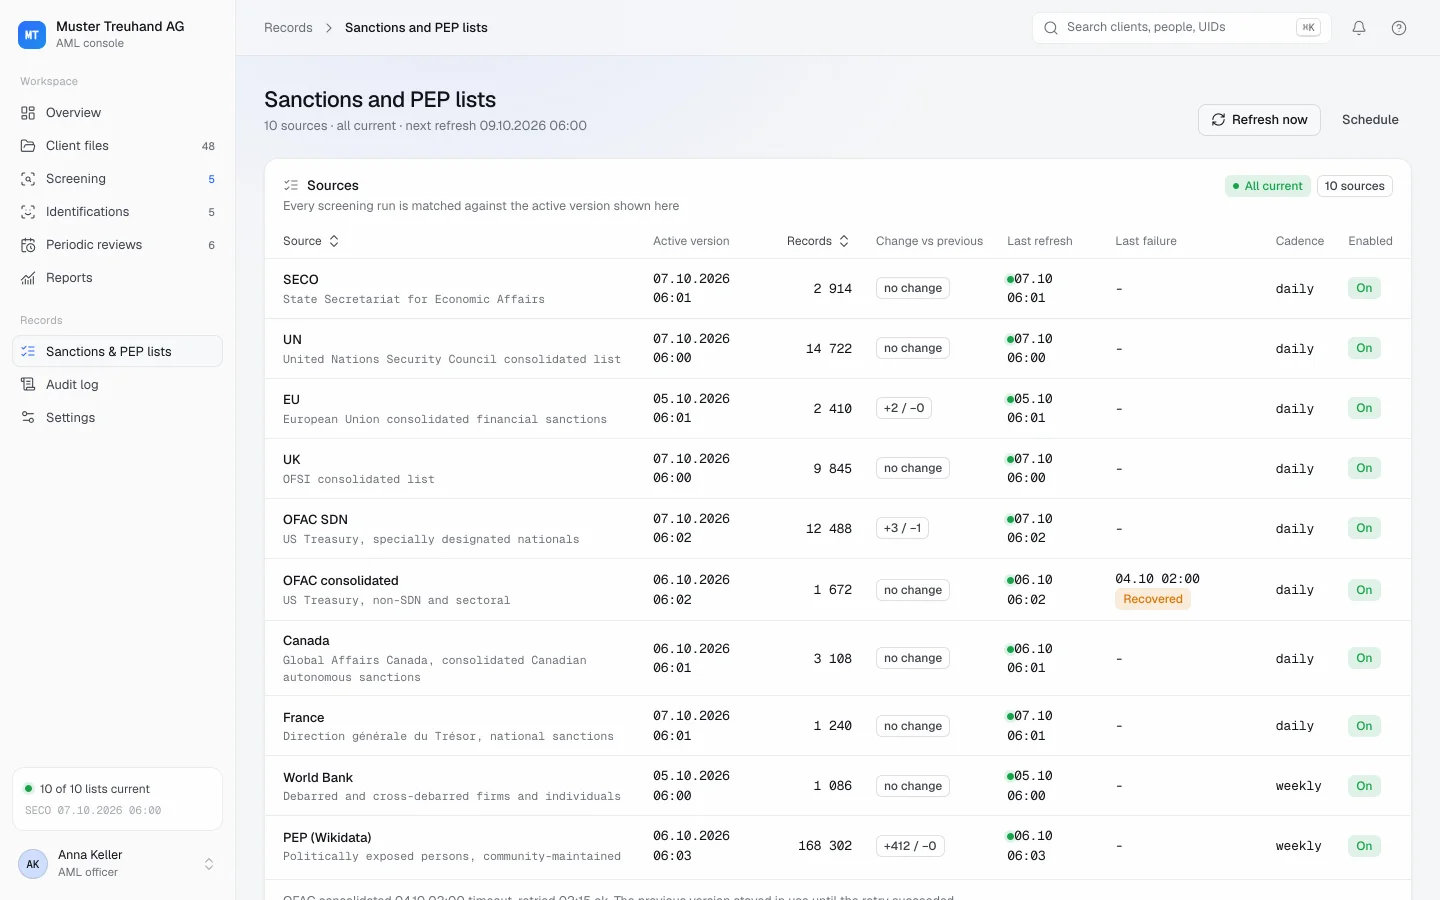Open the help question mark icon
Screen dimensions: 1440x900
(1399, 28)
